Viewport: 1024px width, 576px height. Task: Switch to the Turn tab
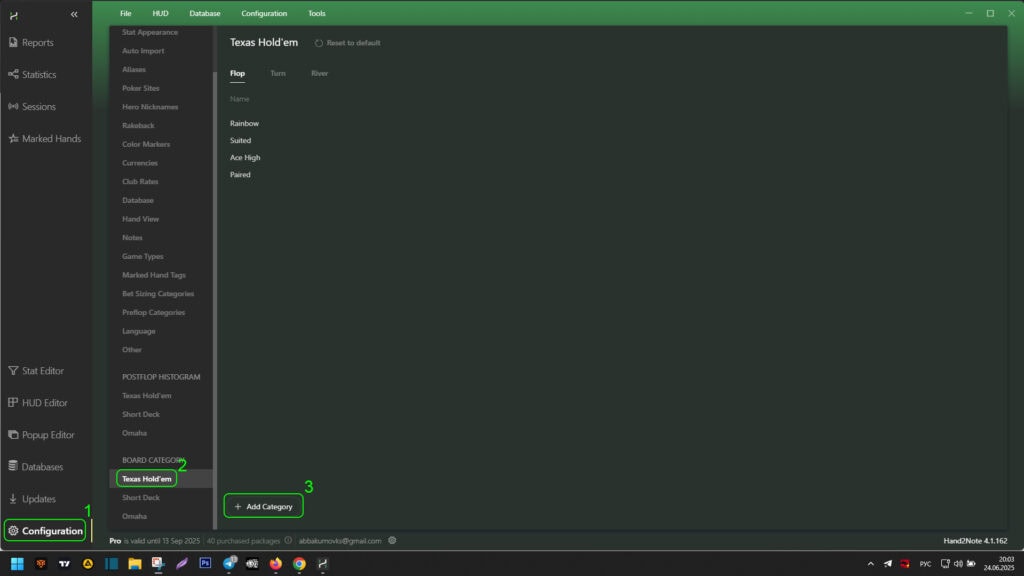point(278,73)
